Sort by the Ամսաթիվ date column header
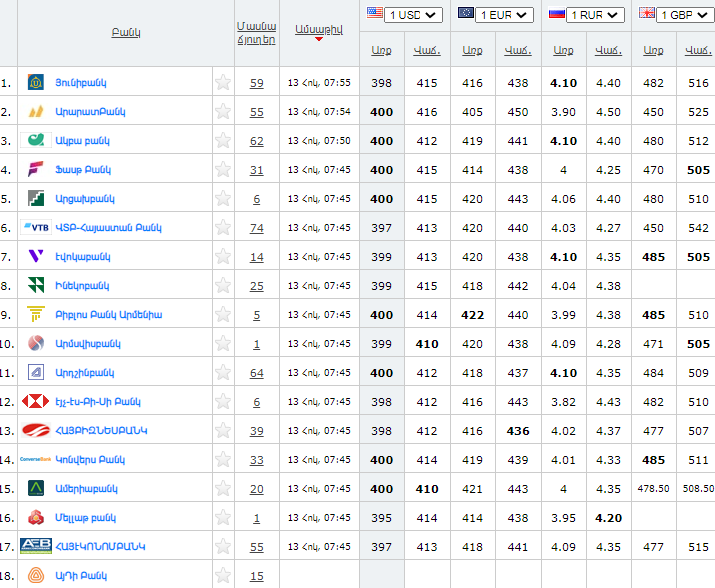 [319, 30]
